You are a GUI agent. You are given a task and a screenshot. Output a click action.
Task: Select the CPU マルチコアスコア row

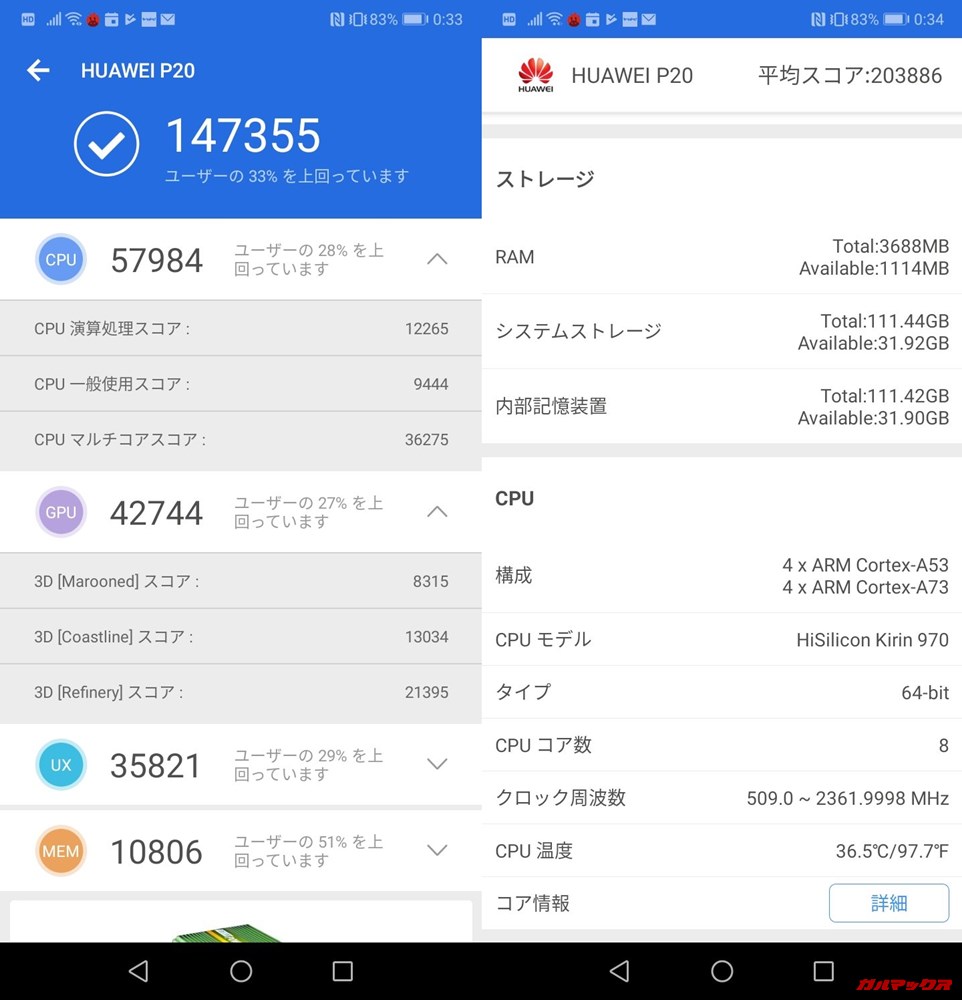point(240,440)
